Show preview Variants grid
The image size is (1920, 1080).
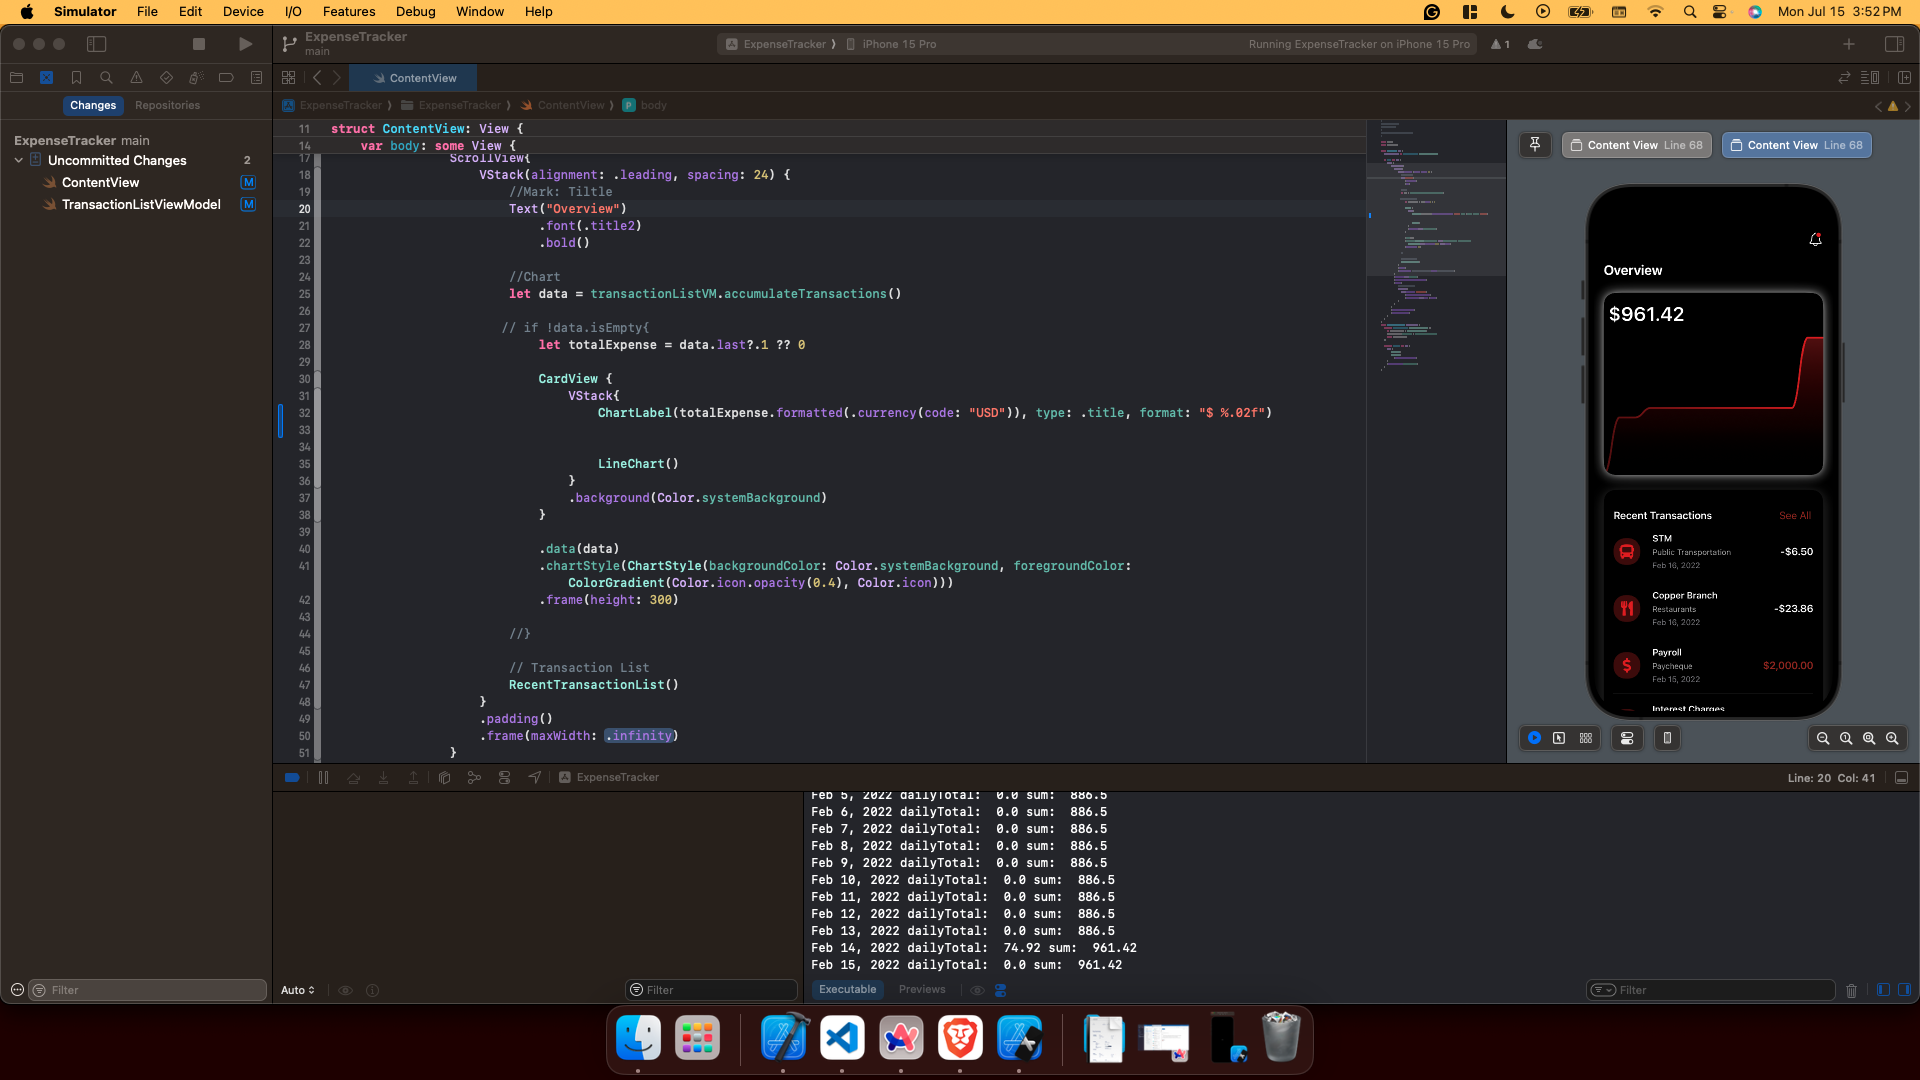coord(1586,738)
